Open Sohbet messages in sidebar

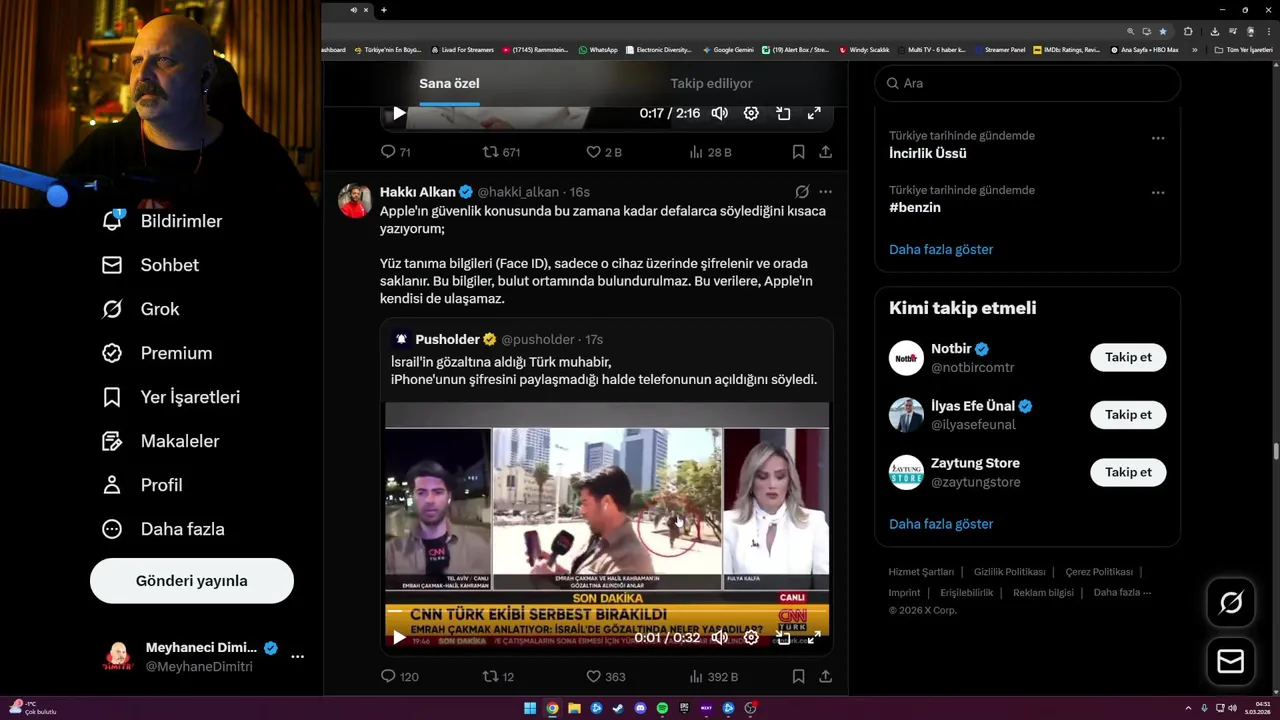150,265
